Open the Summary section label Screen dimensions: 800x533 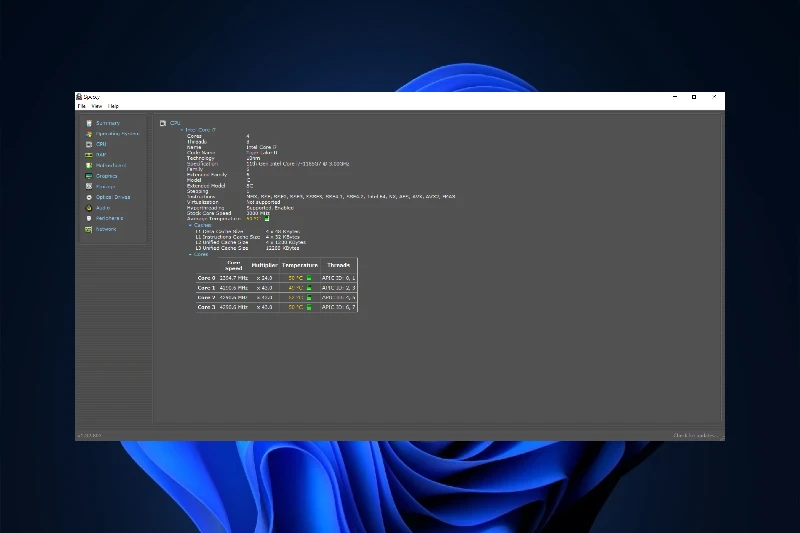pos(108,123)
